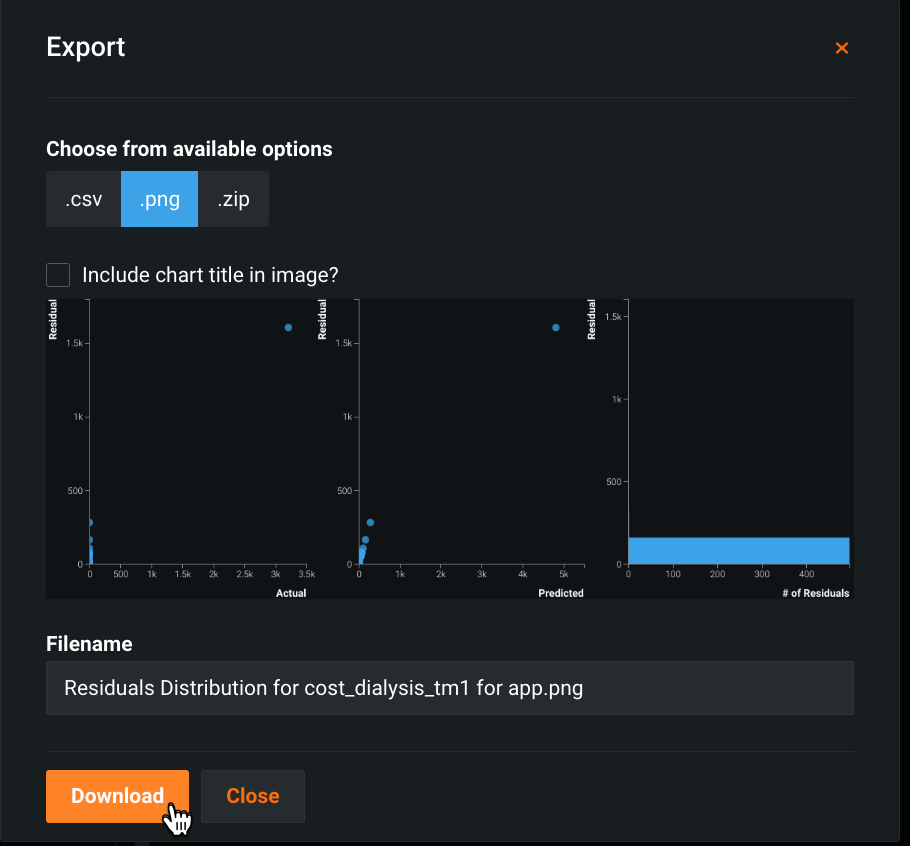
Task: Focus the Filename text field
Action: (449, 688)
